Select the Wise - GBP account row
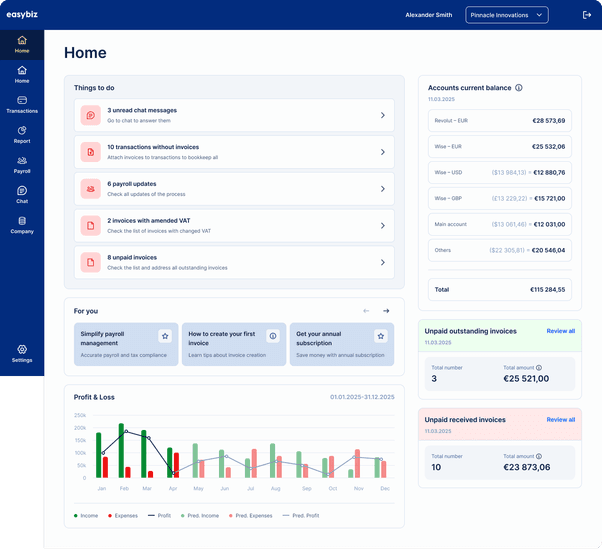Screen dimensions: 602x549 [x=499, y=198]
